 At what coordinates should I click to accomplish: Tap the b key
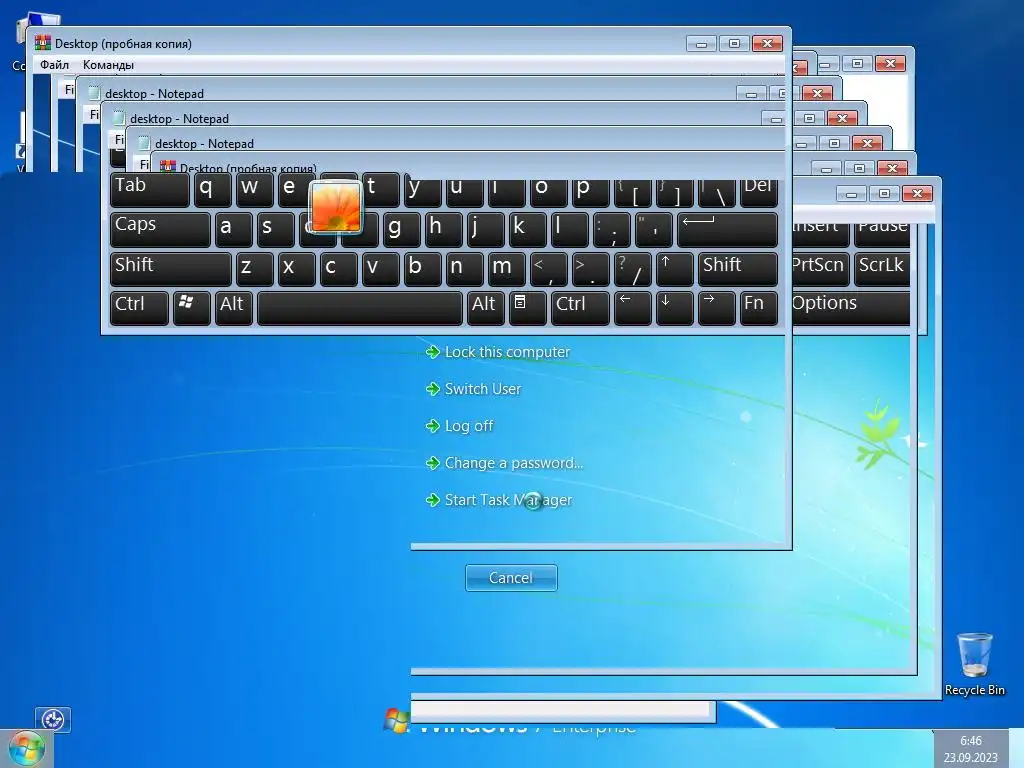[422, 269]
